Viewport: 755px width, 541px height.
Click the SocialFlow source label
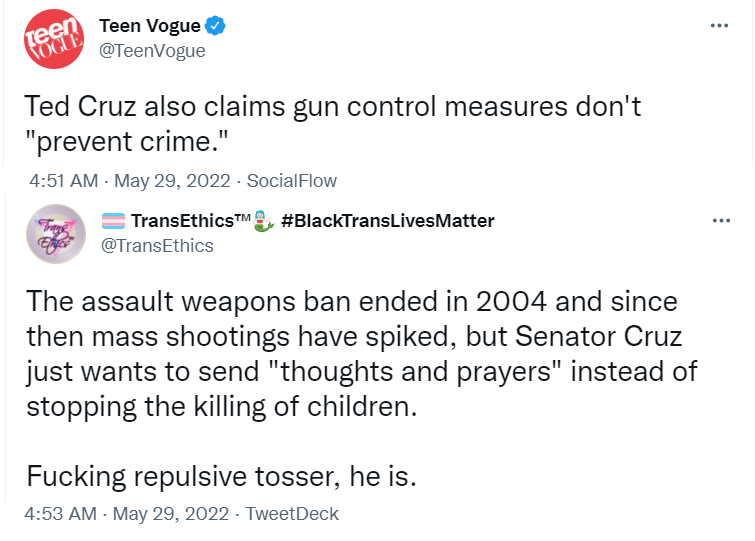tap(292, 181)
